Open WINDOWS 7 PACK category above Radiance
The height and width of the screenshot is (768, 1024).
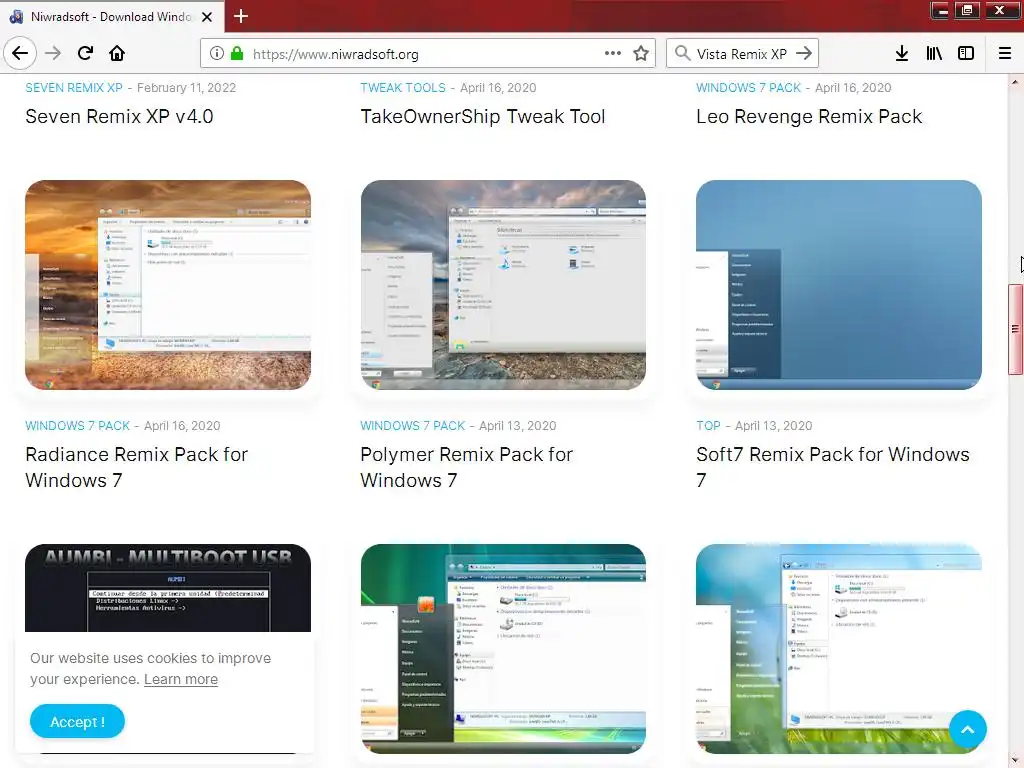(x=77, y=426)
